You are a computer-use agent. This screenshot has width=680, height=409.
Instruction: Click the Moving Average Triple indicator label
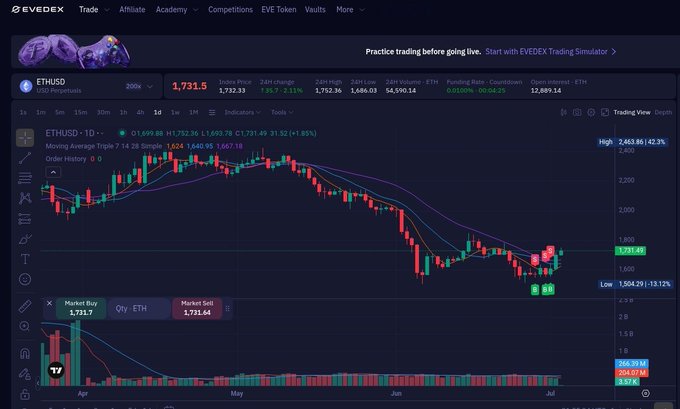104,146
